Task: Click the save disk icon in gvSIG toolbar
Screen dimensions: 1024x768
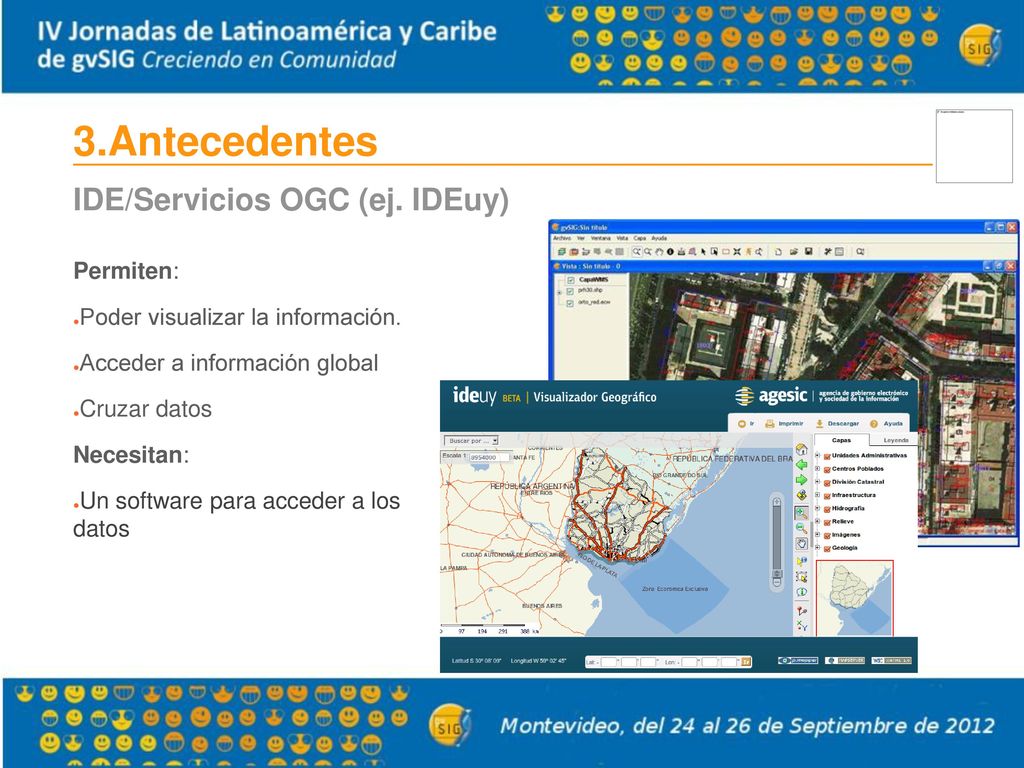Action: (x=808, y=251)
